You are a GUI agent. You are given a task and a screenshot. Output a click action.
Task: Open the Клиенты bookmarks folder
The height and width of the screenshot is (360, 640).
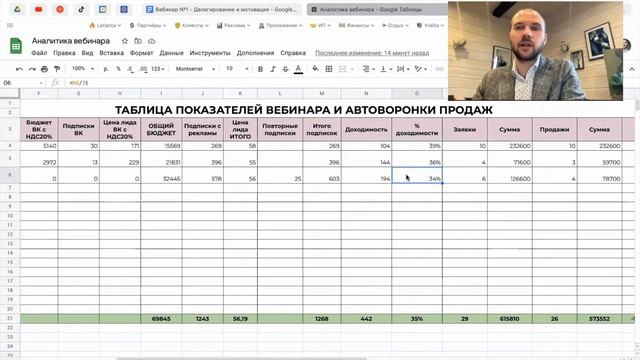[x=192, y=25]
